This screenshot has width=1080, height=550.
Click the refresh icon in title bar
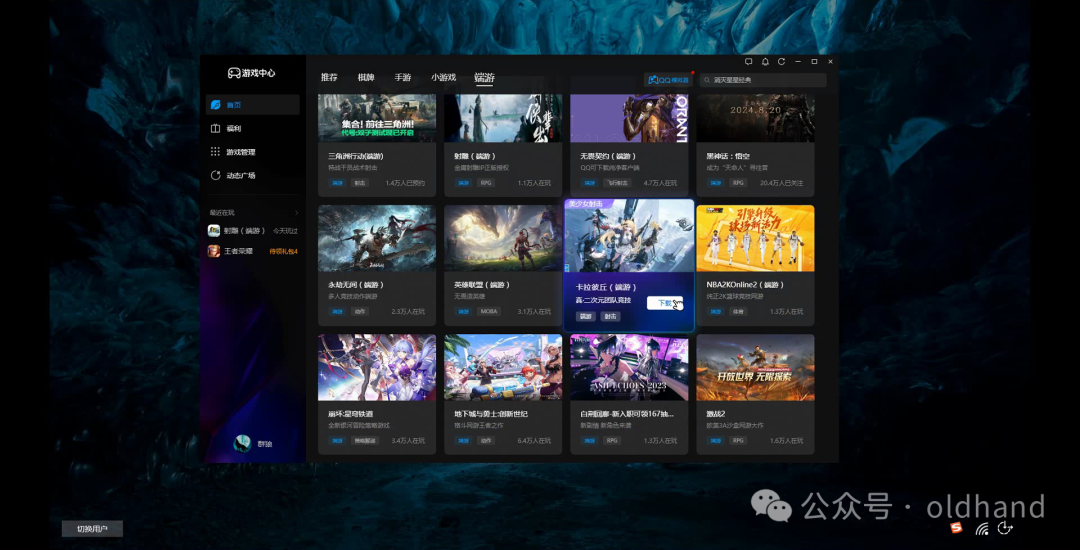(782, 61)
